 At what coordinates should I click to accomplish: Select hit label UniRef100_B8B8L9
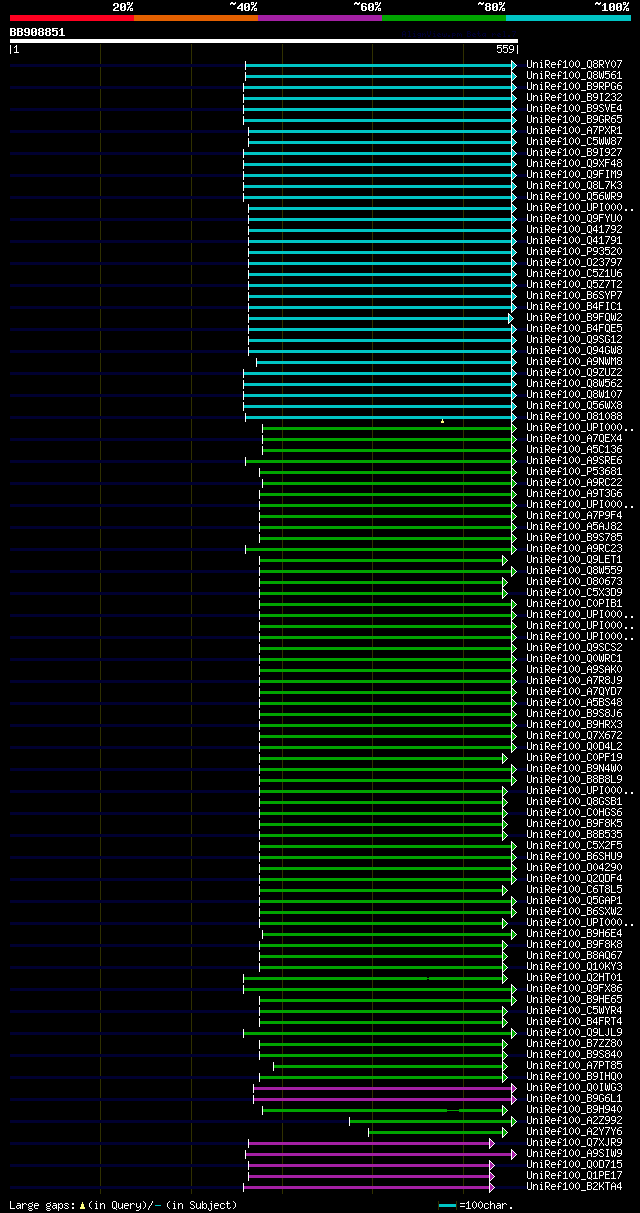pos(574,779)
